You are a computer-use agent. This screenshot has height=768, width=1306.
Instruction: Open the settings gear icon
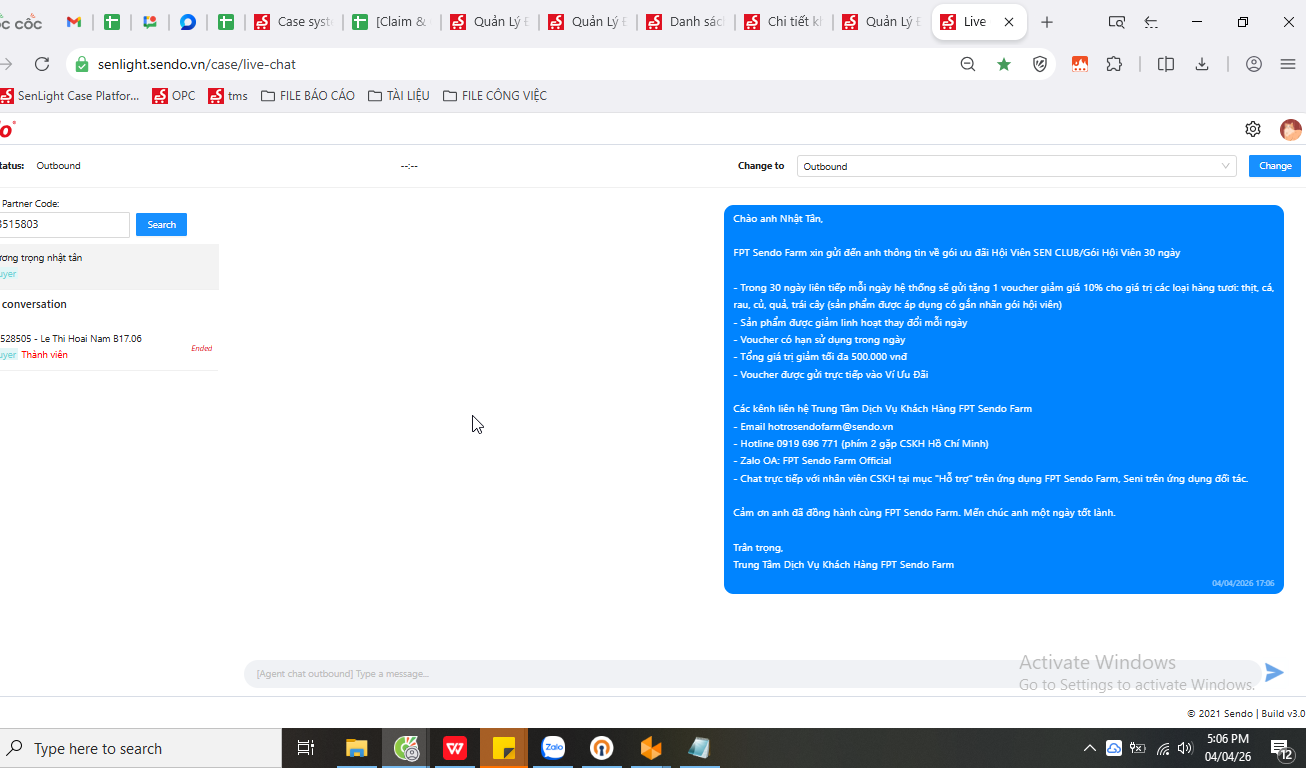[x=1253, y=129]
